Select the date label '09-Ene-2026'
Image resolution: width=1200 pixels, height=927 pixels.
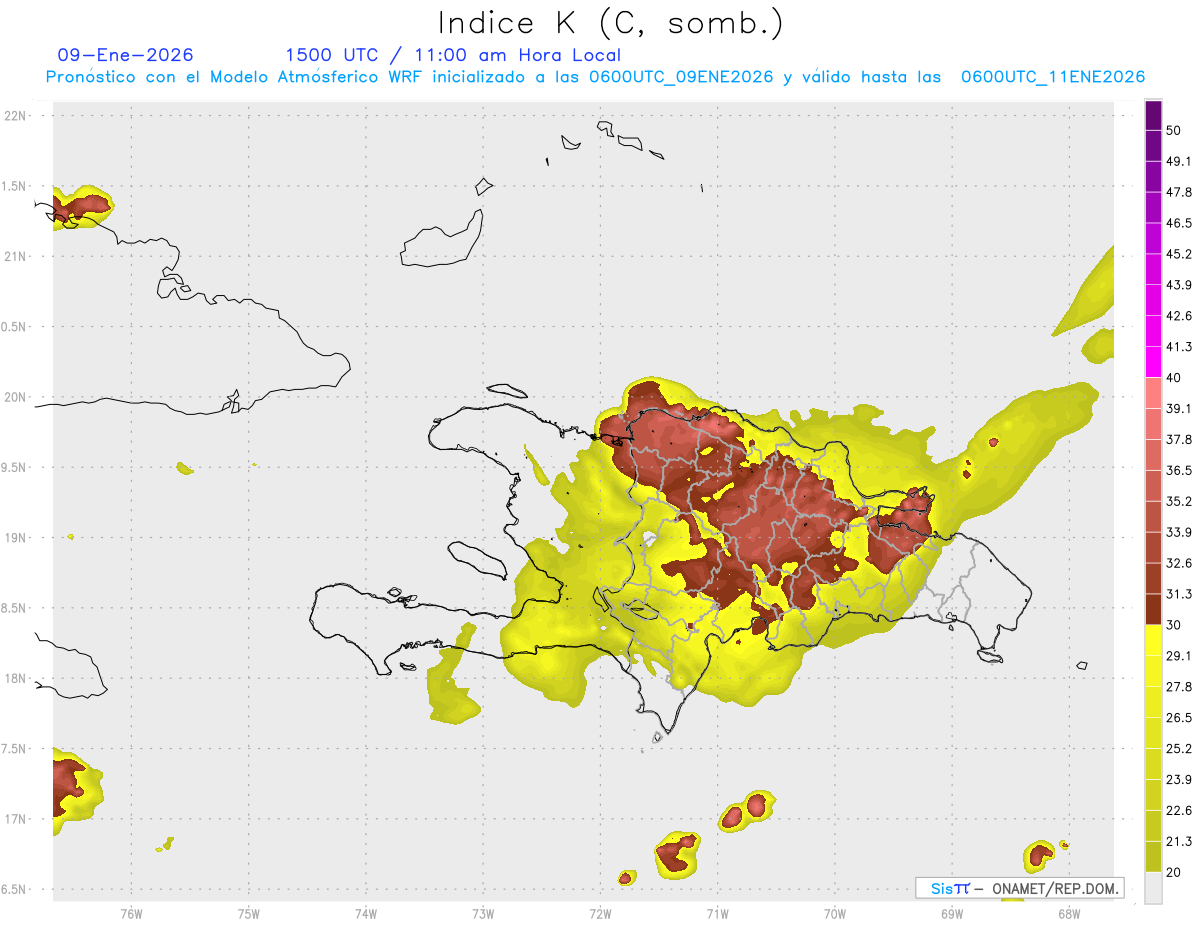click(x=126, y=55)
